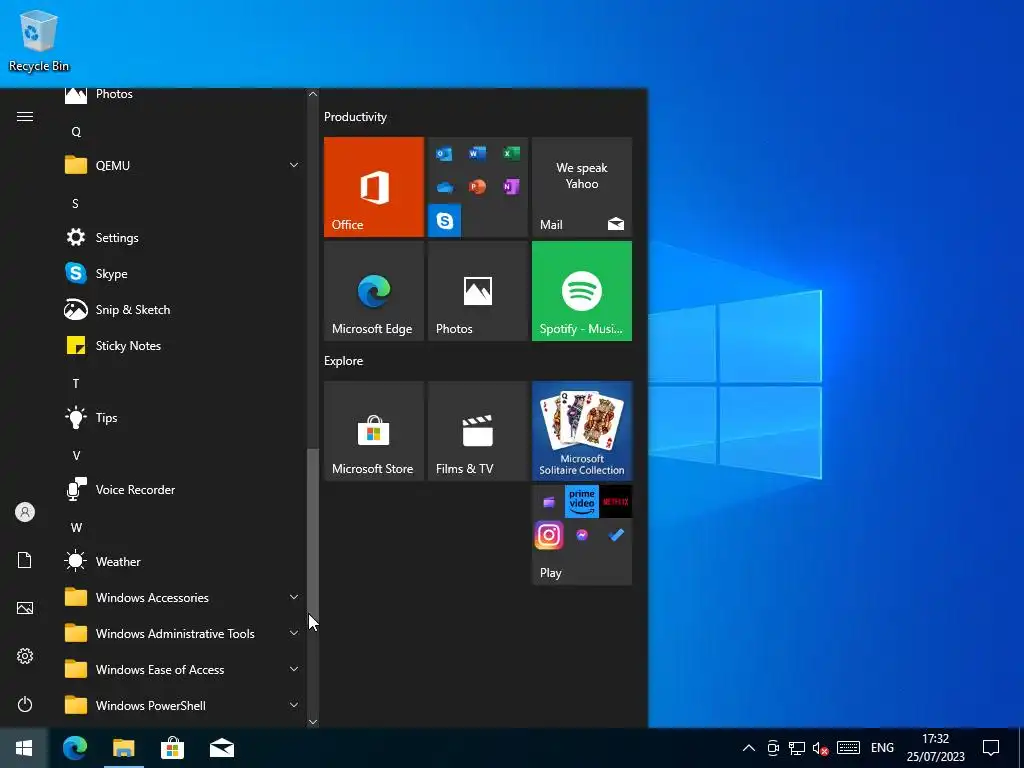Open Settings gear in Start sidebar
Image resolution: width=1024 pixels, height=768 pixels.
point(25,656)
